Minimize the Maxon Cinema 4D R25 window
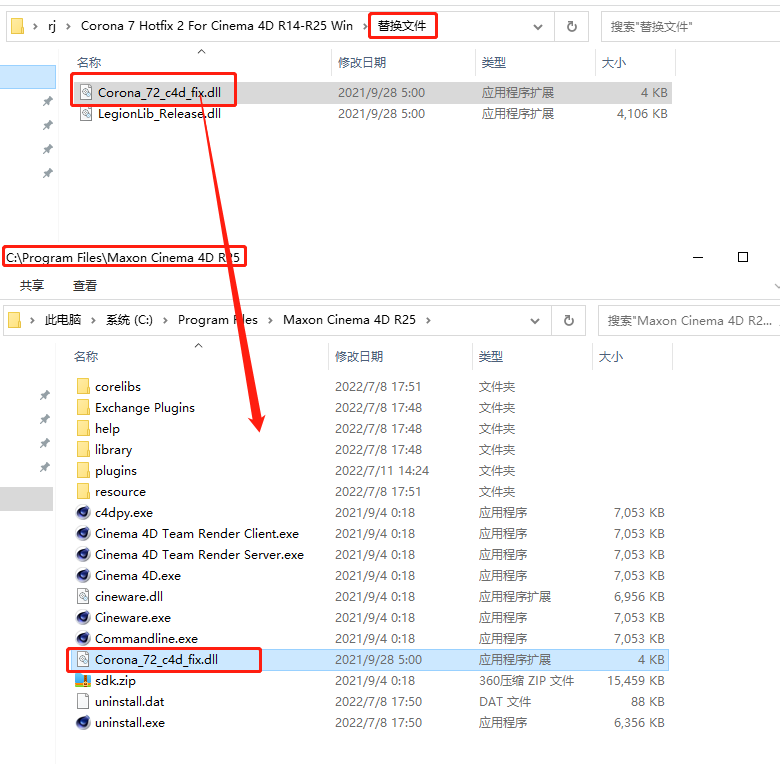 coord(698,257)
